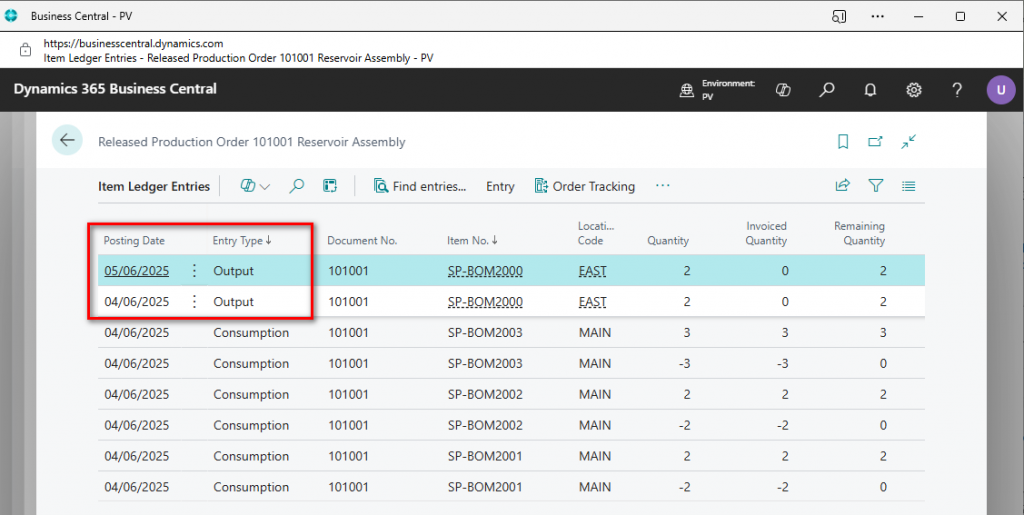Show more options for 05/06/2025 row

[194, 271]
